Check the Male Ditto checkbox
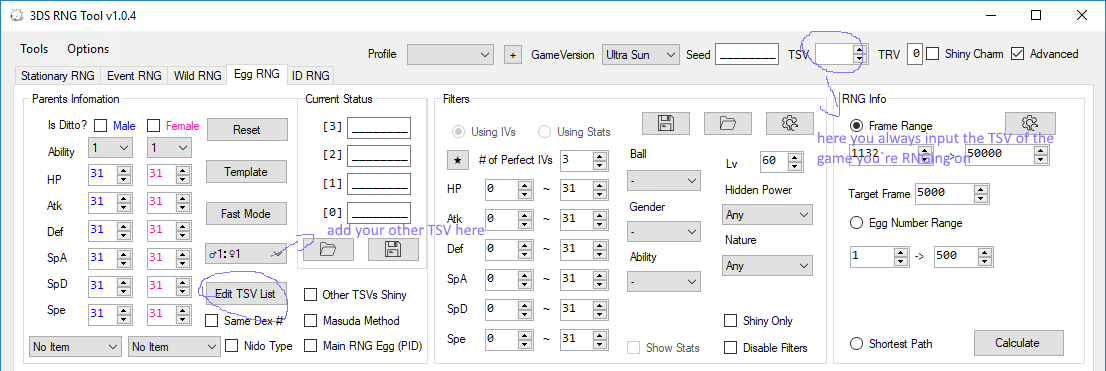Screen dimensions: 1106x371 [x=101, y=126]
